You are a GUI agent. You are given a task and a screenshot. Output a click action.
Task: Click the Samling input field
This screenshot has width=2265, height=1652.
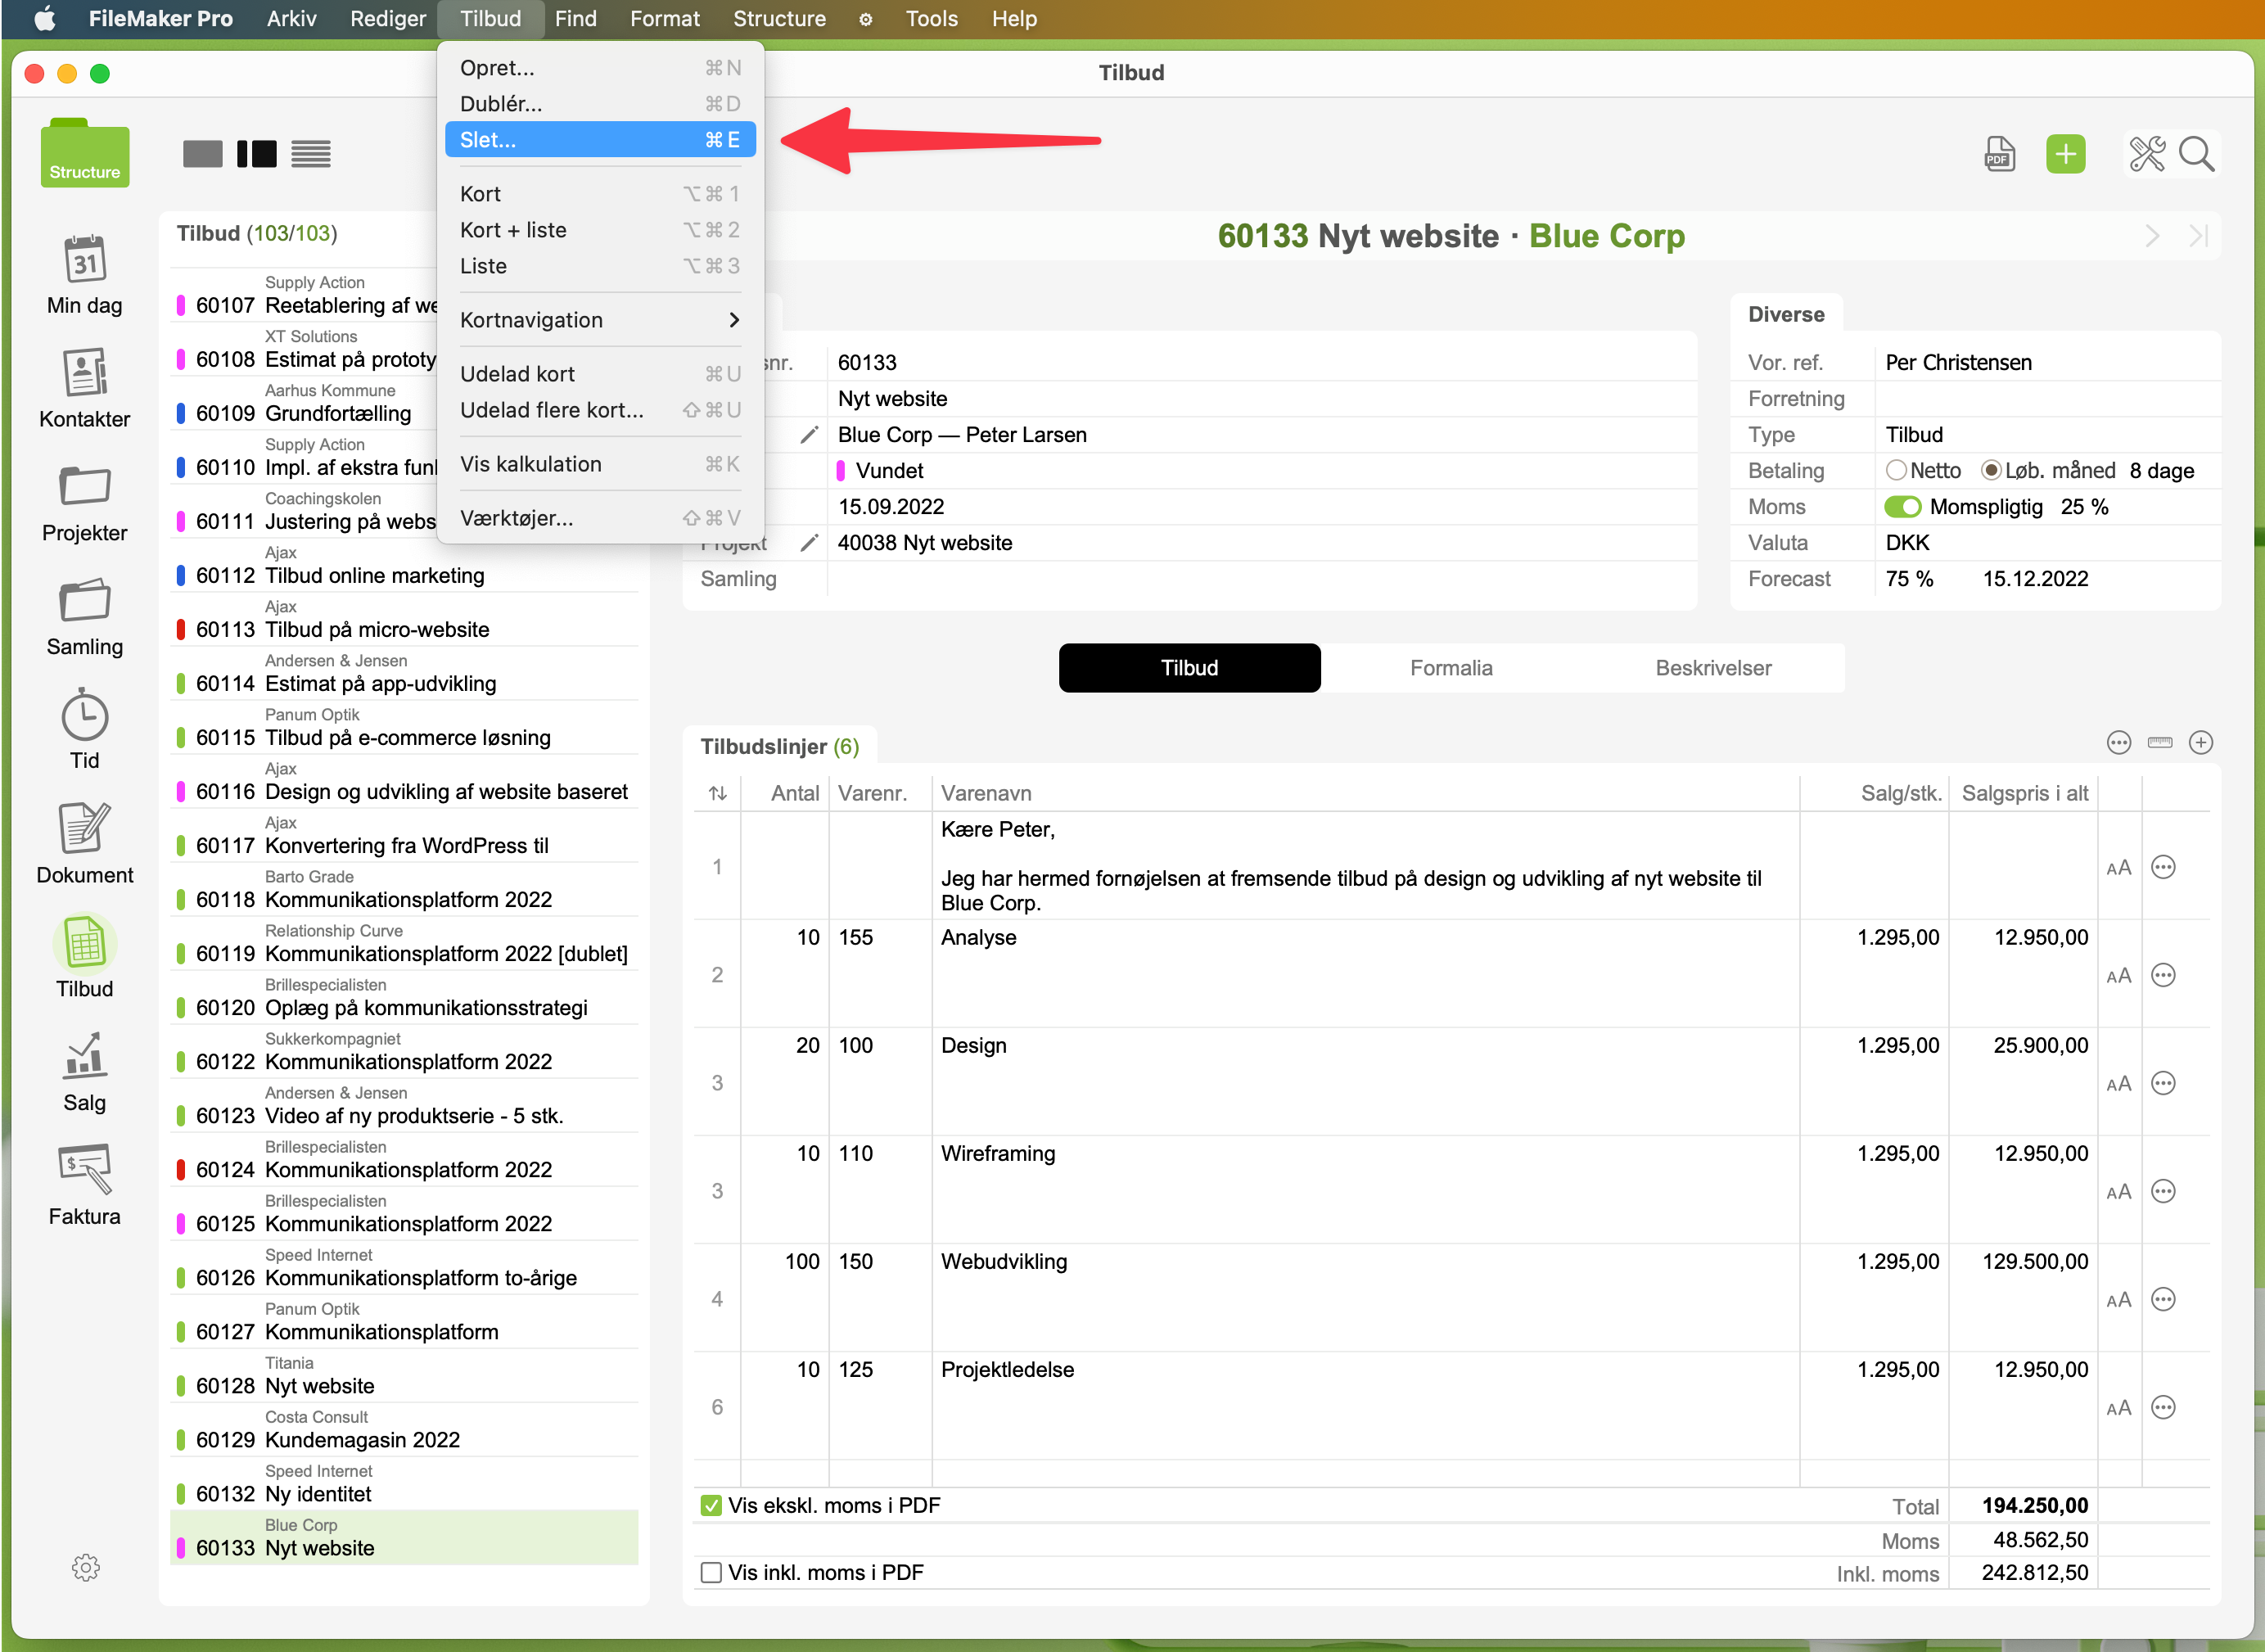[x=1260, y=579]
